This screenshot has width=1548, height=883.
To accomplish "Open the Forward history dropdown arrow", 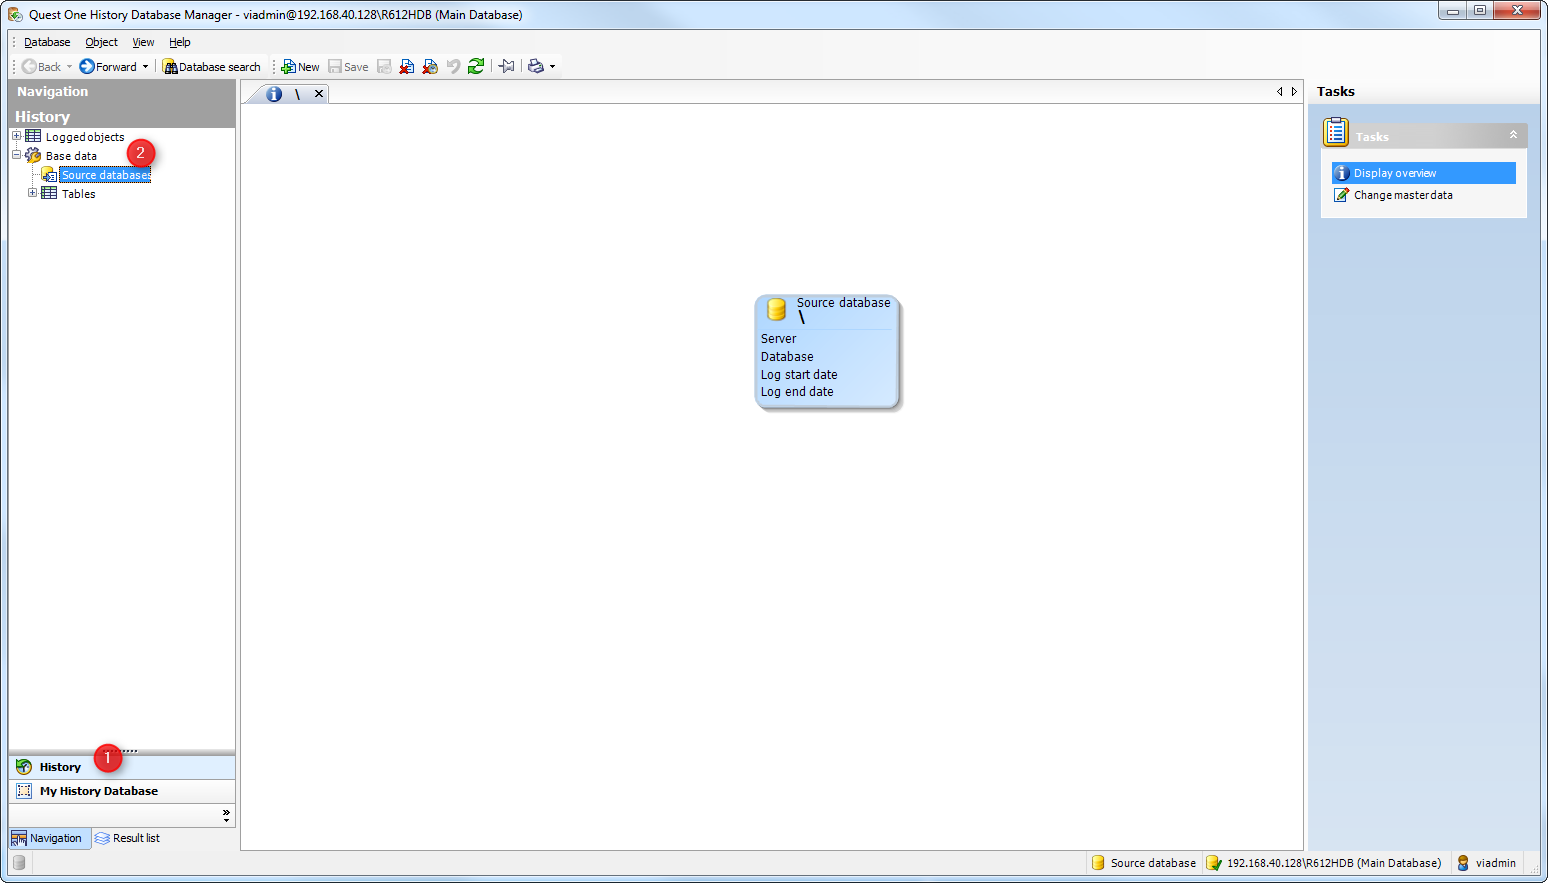I will pyautogui.click(x=145, y=67).
